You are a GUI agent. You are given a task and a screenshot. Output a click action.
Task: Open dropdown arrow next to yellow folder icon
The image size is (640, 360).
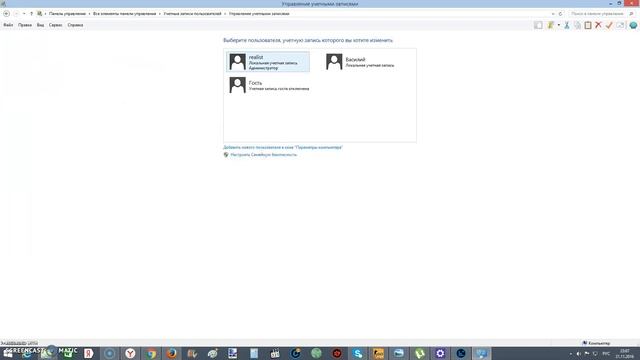[559, 25]
